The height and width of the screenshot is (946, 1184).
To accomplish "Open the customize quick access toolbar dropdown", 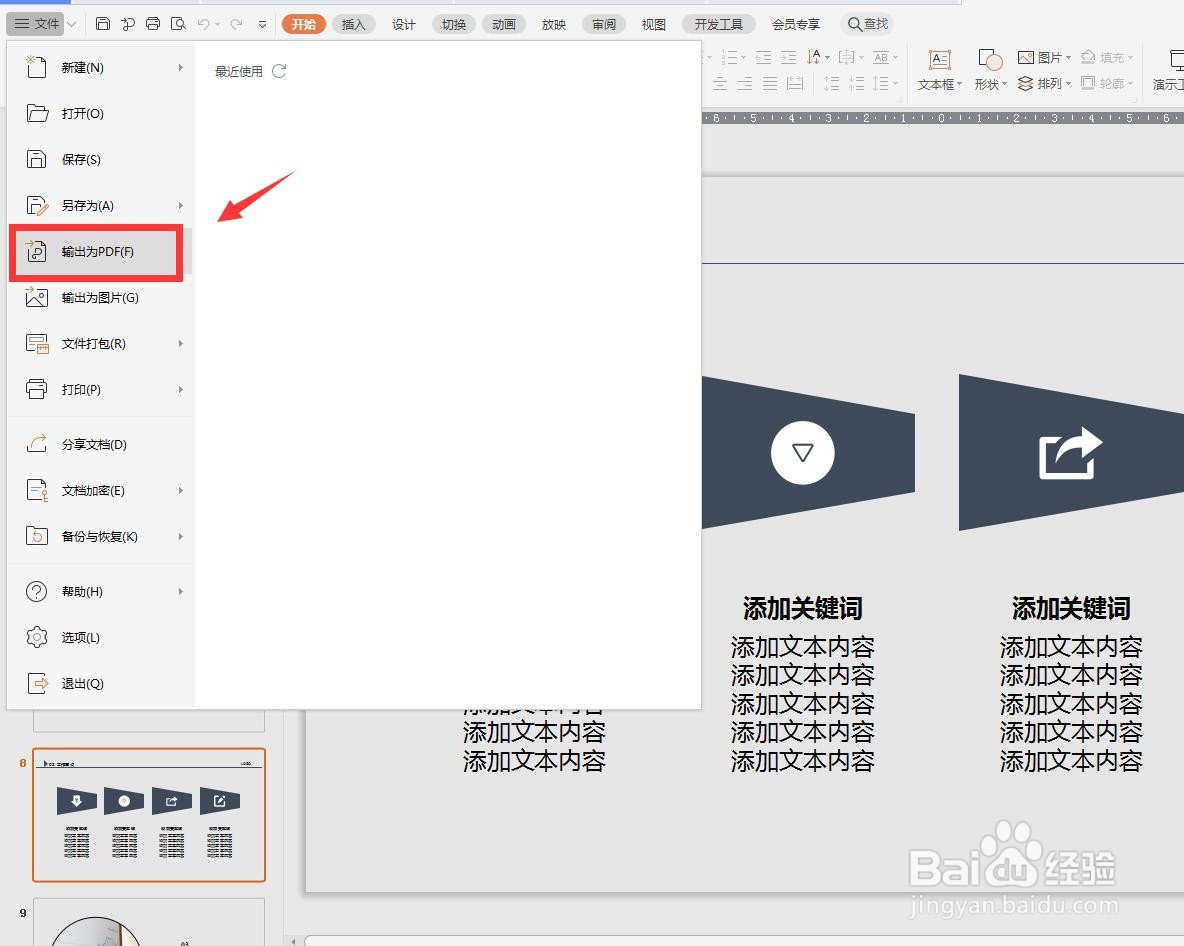I will pos(262,24).
